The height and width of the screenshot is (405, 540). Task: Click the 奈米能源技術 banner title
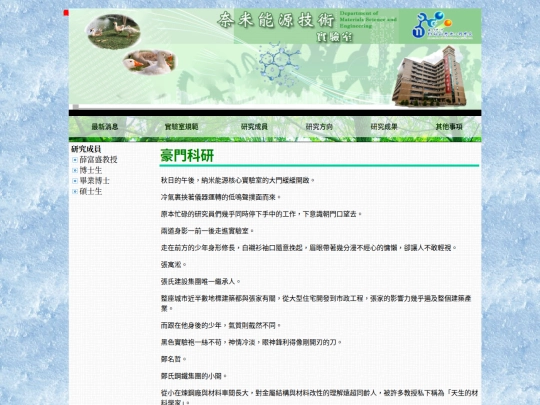pyautogui.click(x=276, y=20)
